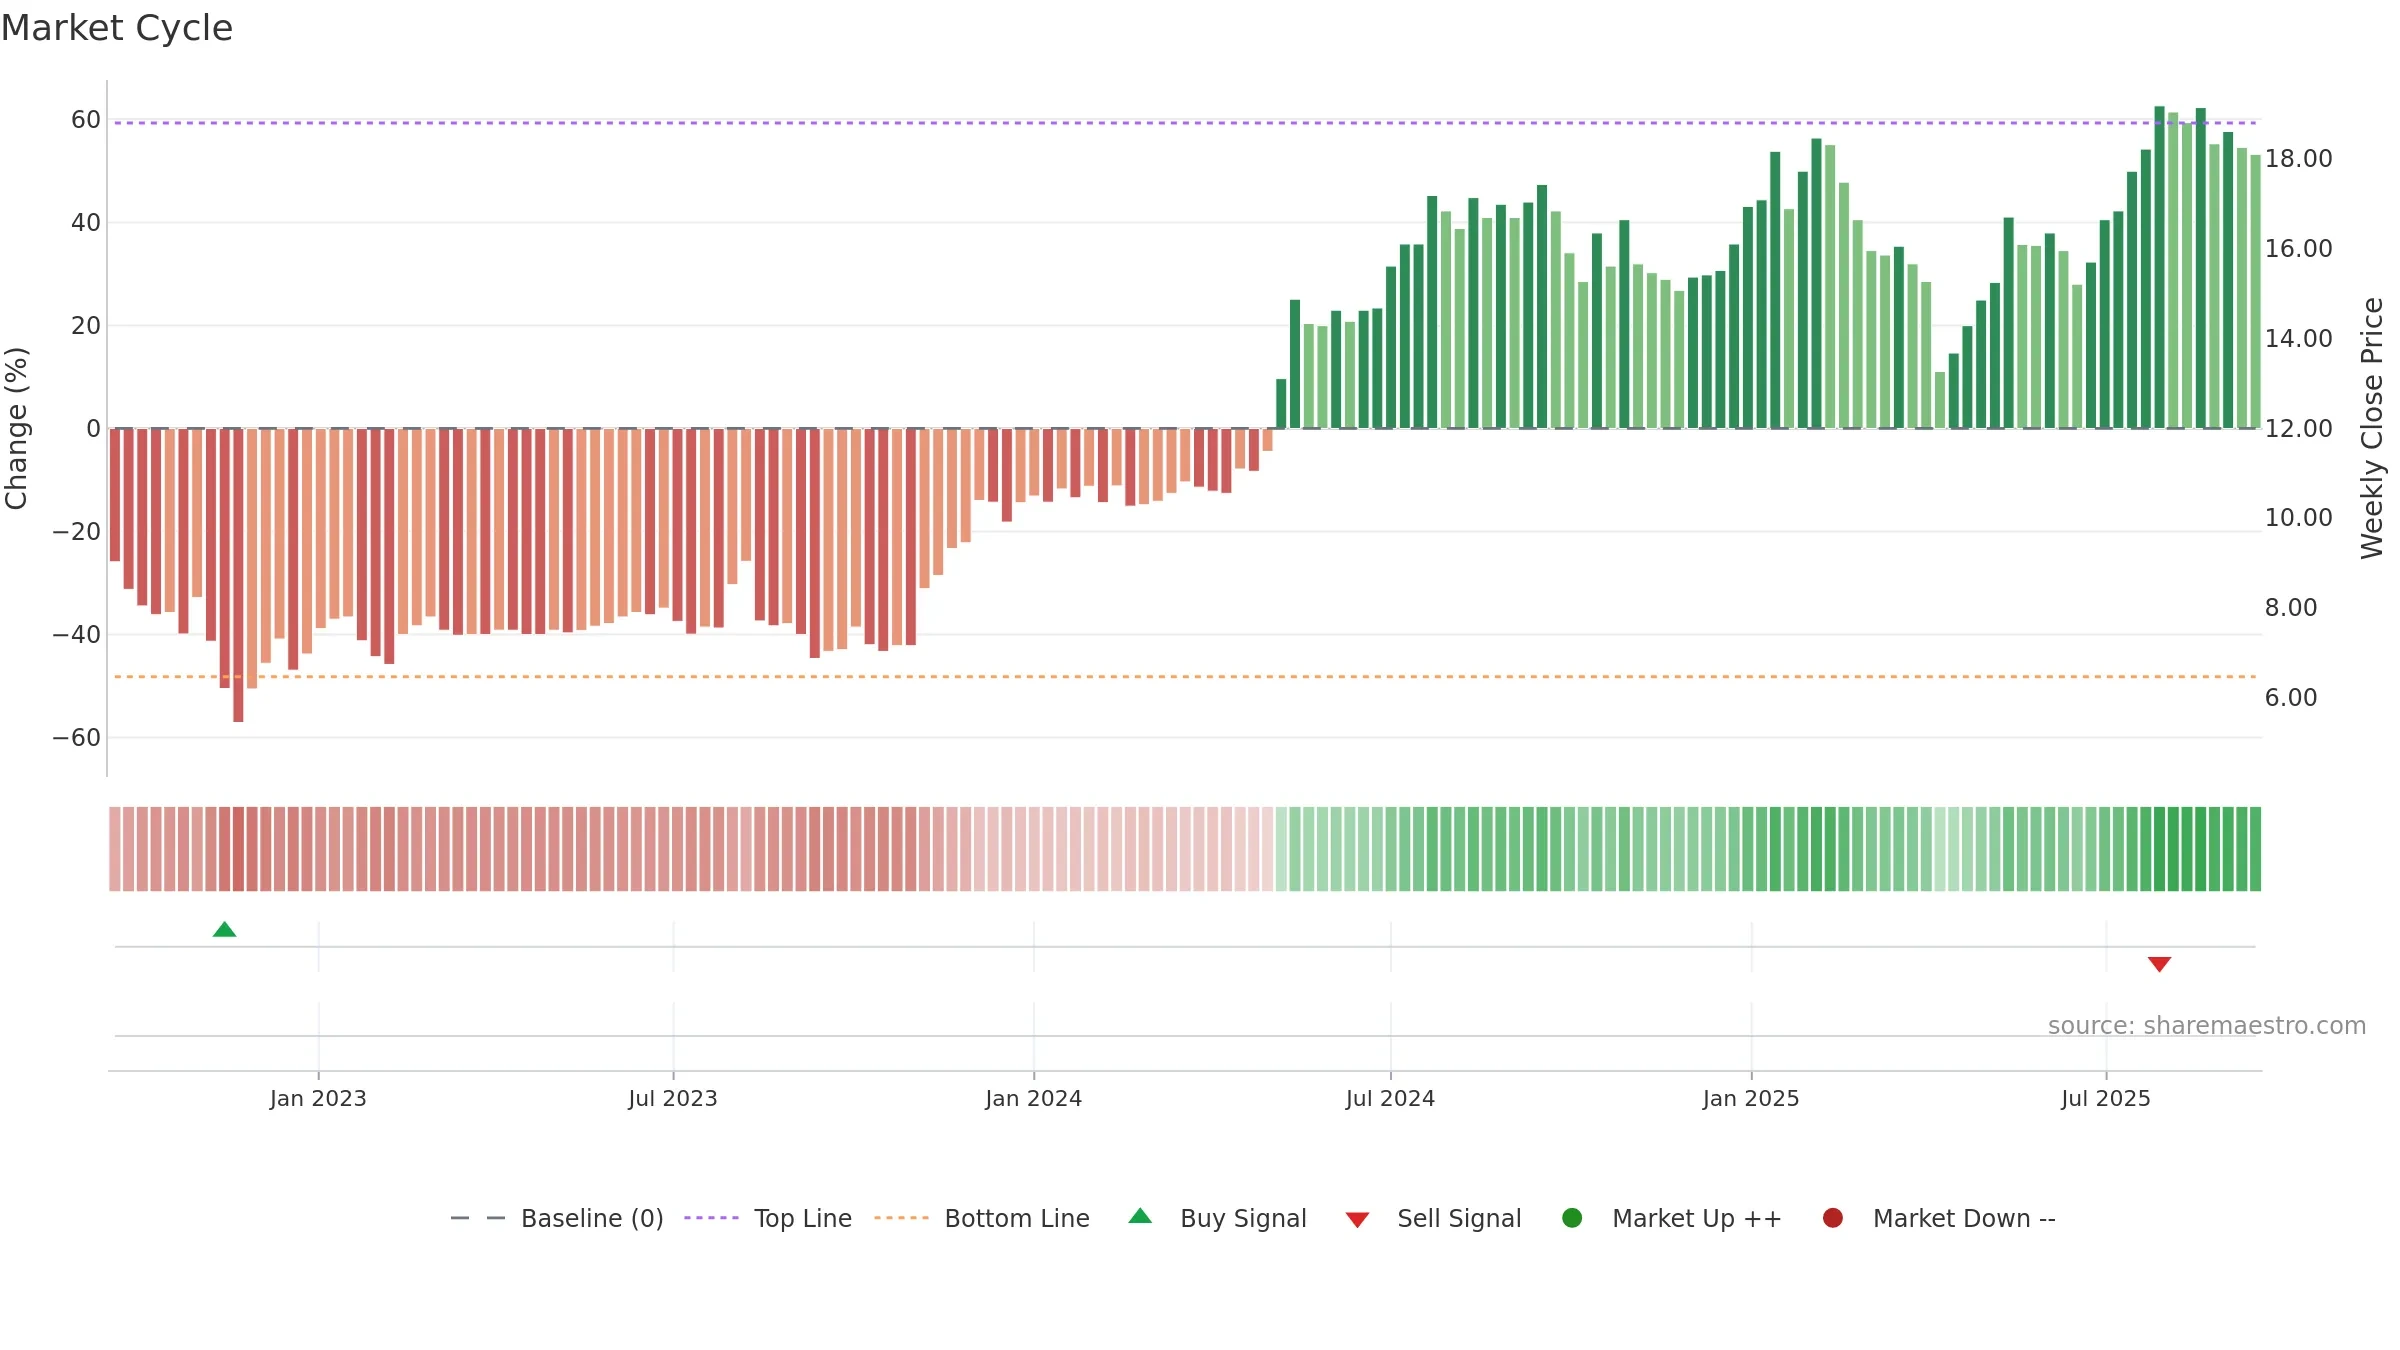Click the purple dotted Top Line
The width and height of the screenshot is (2400, 1350).
point(1185,123)
